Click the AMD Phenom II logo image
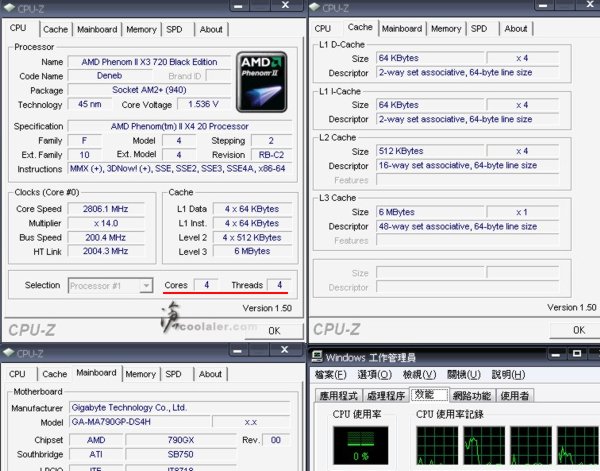The image size is (600, 471). tap(262, 82)
